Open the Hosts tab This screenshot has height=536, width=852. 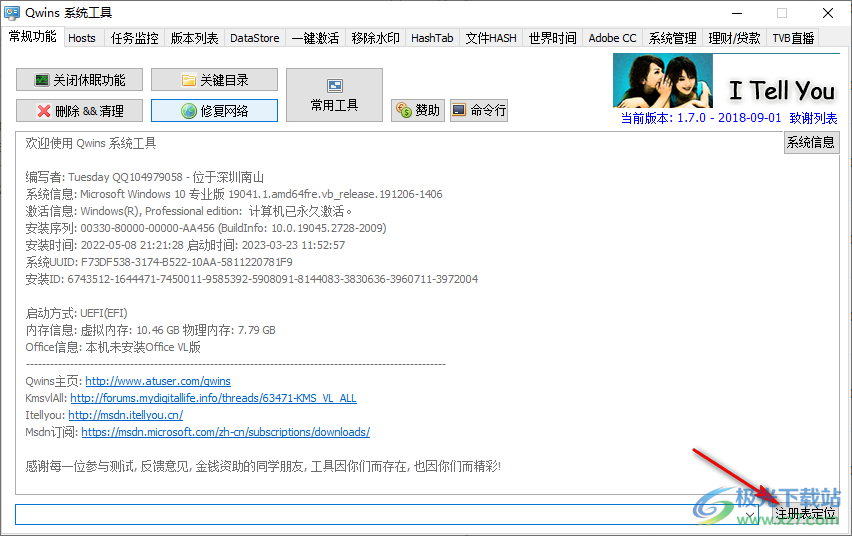tap(82, 38)
